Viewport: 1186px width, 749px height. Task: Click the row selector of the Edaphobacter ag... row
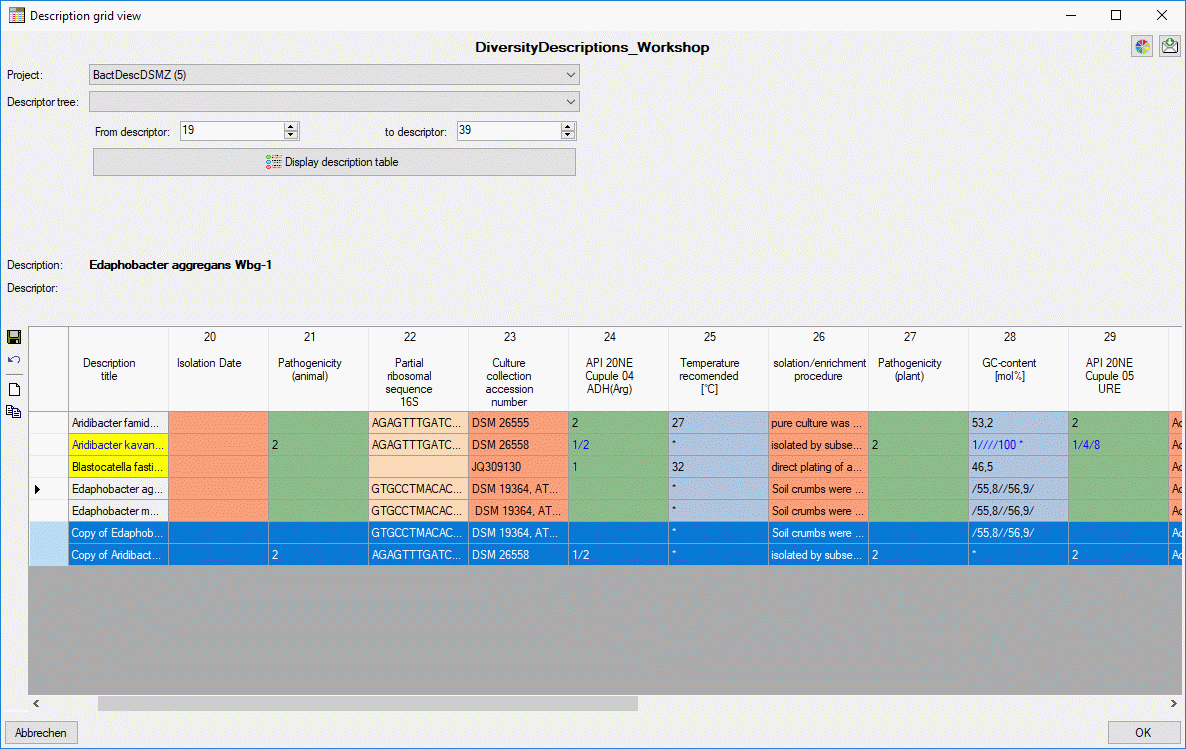(48, 489)
